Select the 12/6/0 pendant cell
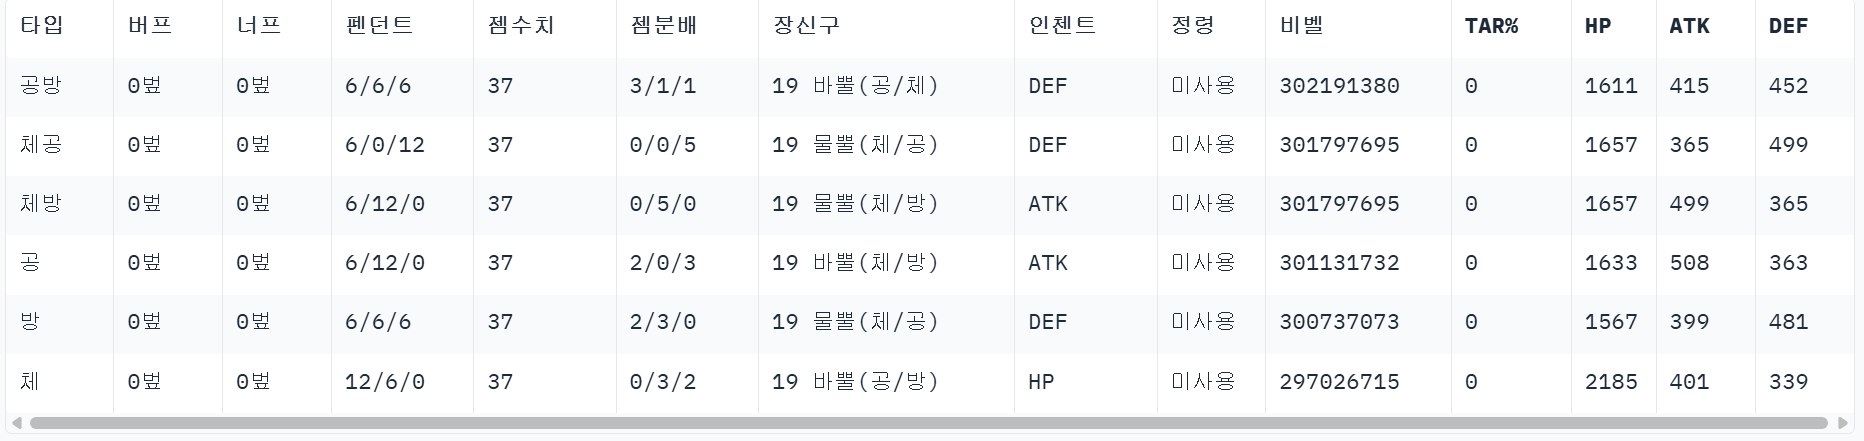The width and height of the screenshot is (1864, 441). point(384,382)
